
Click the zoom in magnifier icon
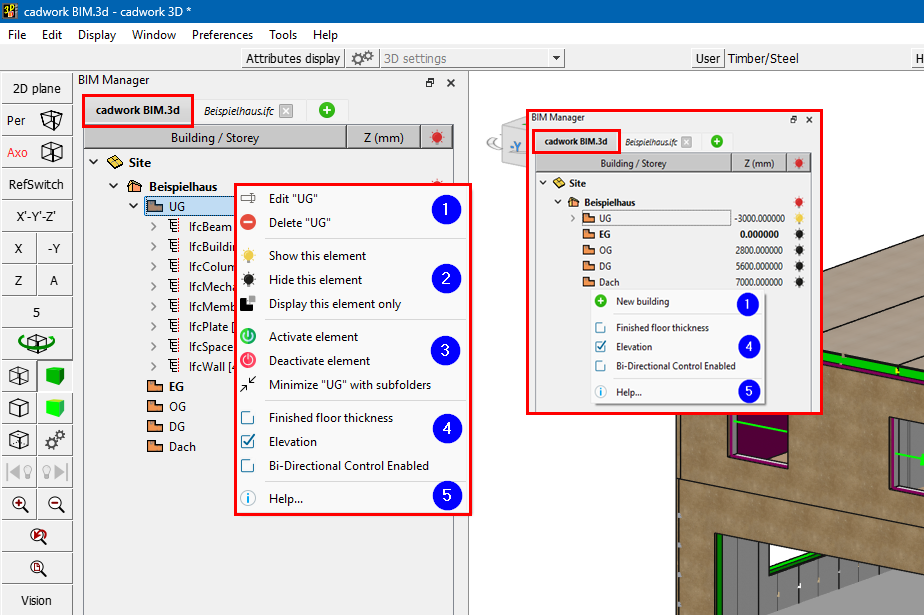tap(19, 505)
